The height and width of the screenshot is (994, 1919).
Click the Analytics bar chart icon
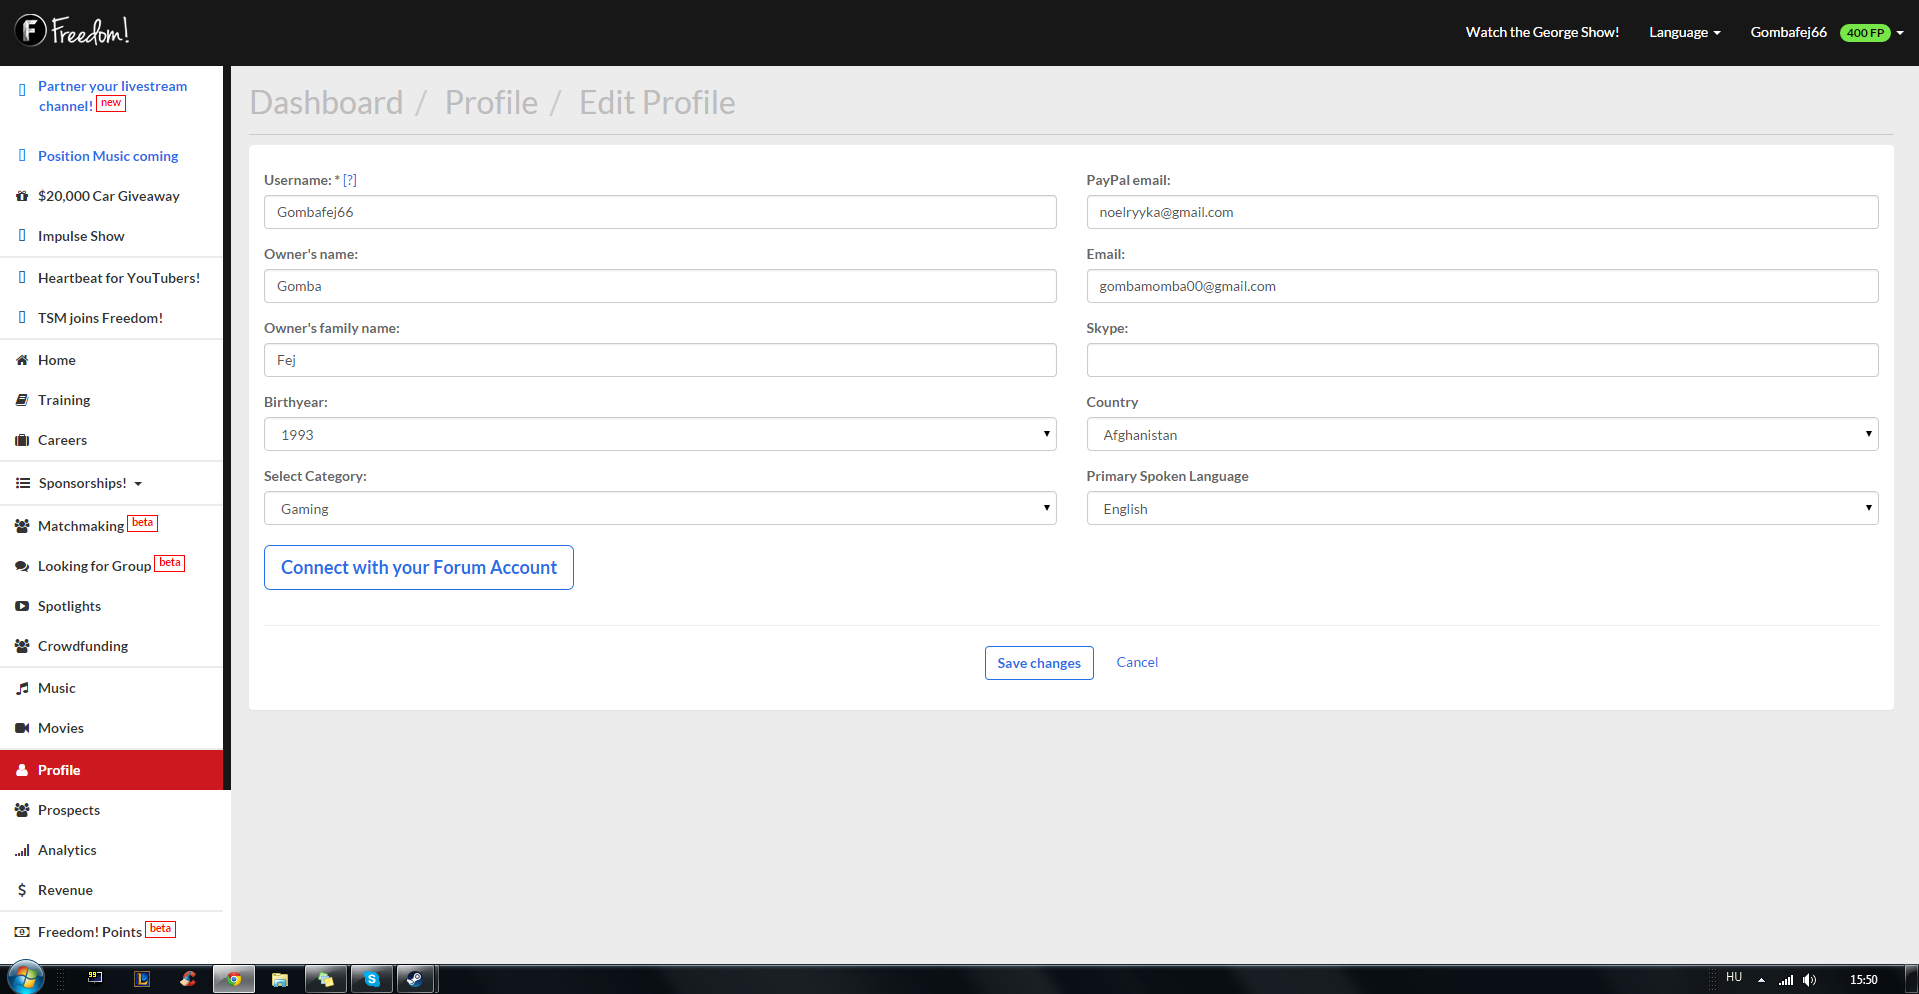pyautogui.click(x=22, y=851)
